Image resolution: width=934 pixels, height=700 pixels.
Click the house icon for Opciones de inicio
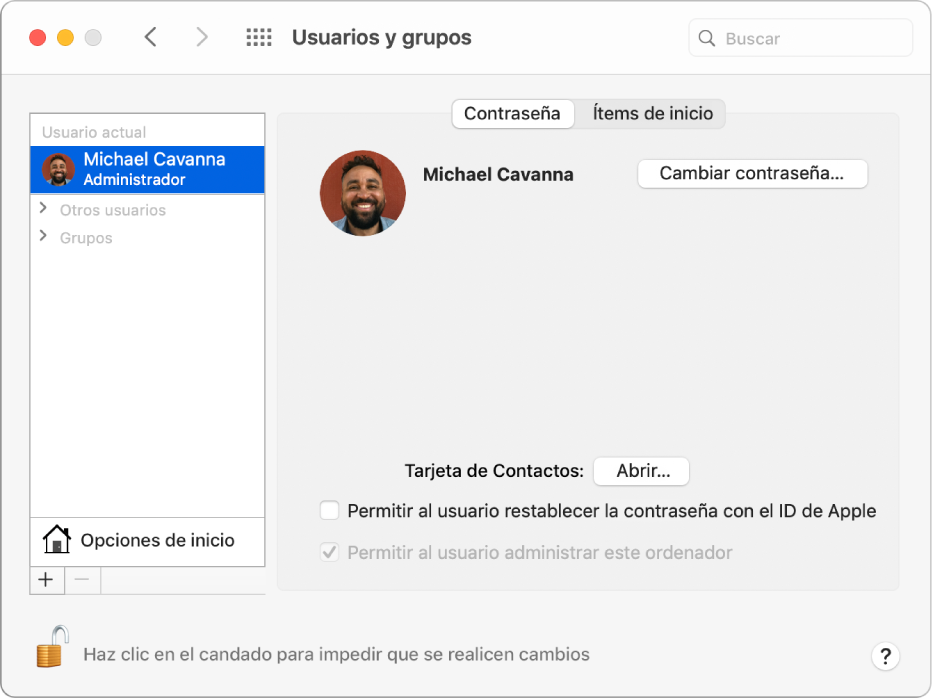57,539
